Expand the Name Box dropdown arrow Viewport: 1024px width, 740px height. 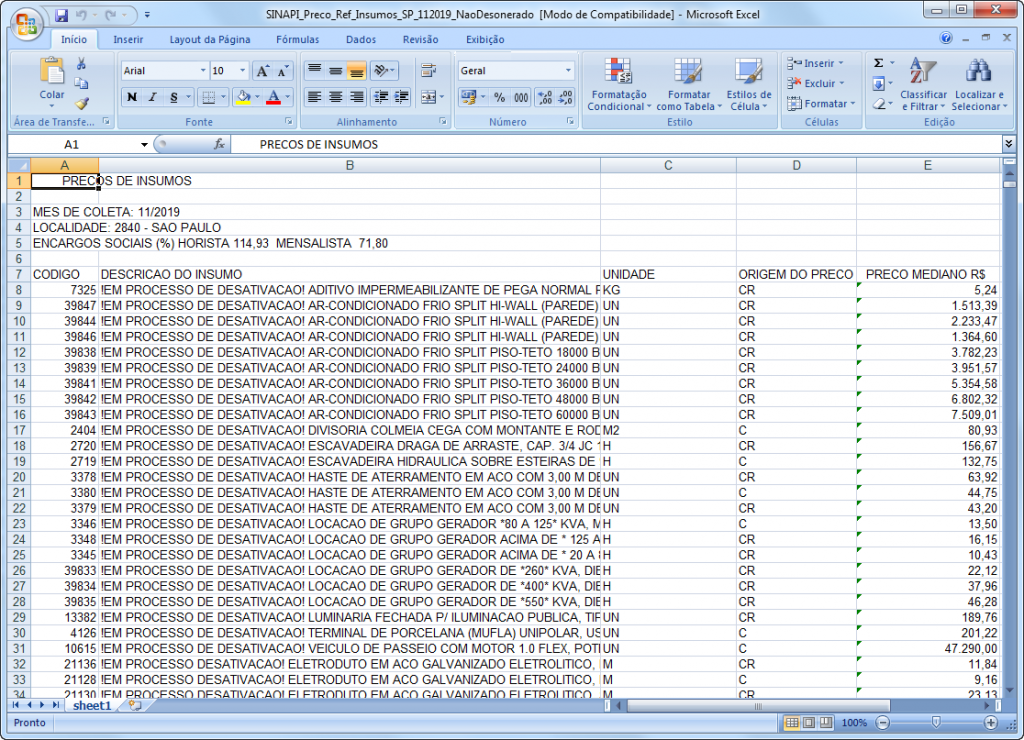[144, 144]
